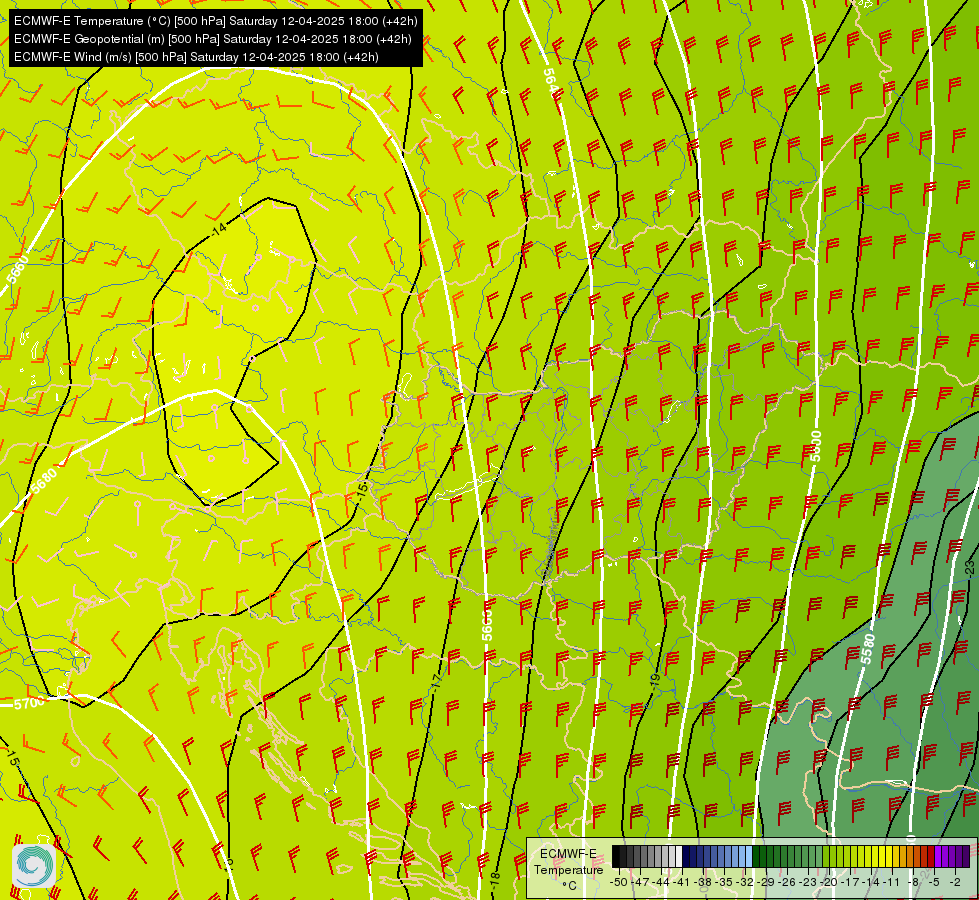Viewport: 979px width, 900px height.
Task: Click the -20 legend tick label
Action: coord(829,882)
